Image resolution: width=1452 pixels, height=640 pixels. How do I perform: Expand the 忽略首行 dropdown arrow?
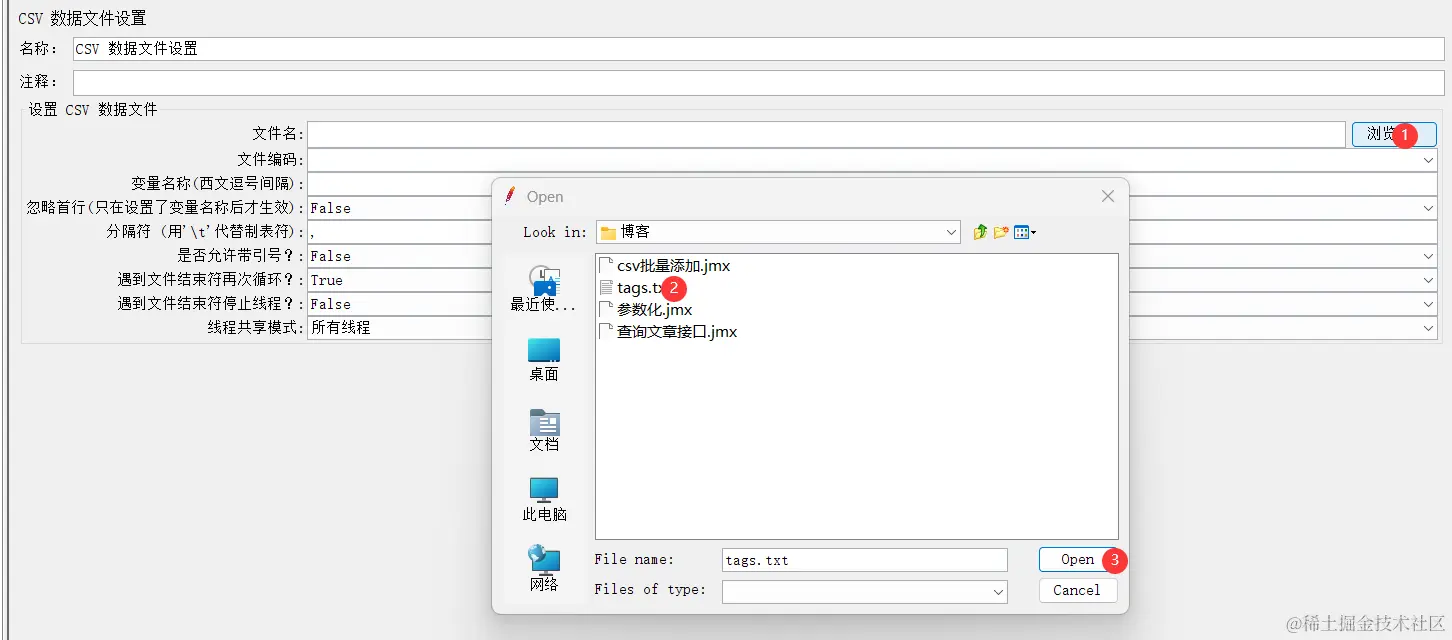click(x=1428, y=208)
